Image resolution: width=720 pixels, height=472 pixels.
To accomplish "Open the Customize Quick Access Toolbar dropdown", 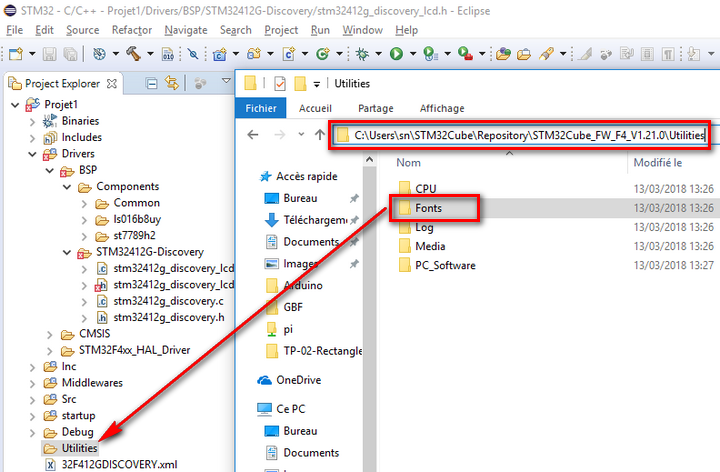I will [x=317, y=84].
